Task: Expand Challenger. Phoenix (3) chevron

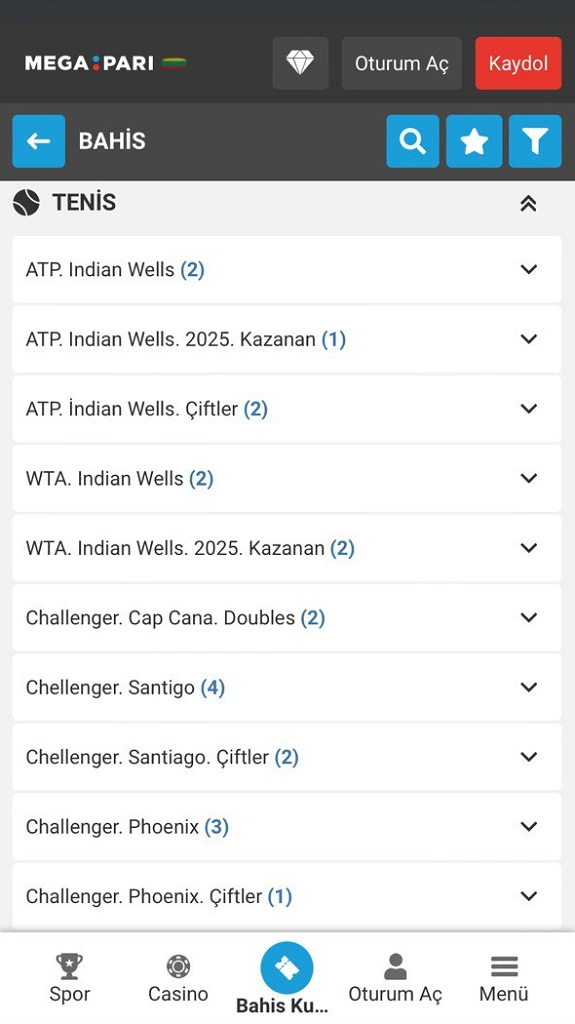Action: pyautogui.click(x=529, y=826)
